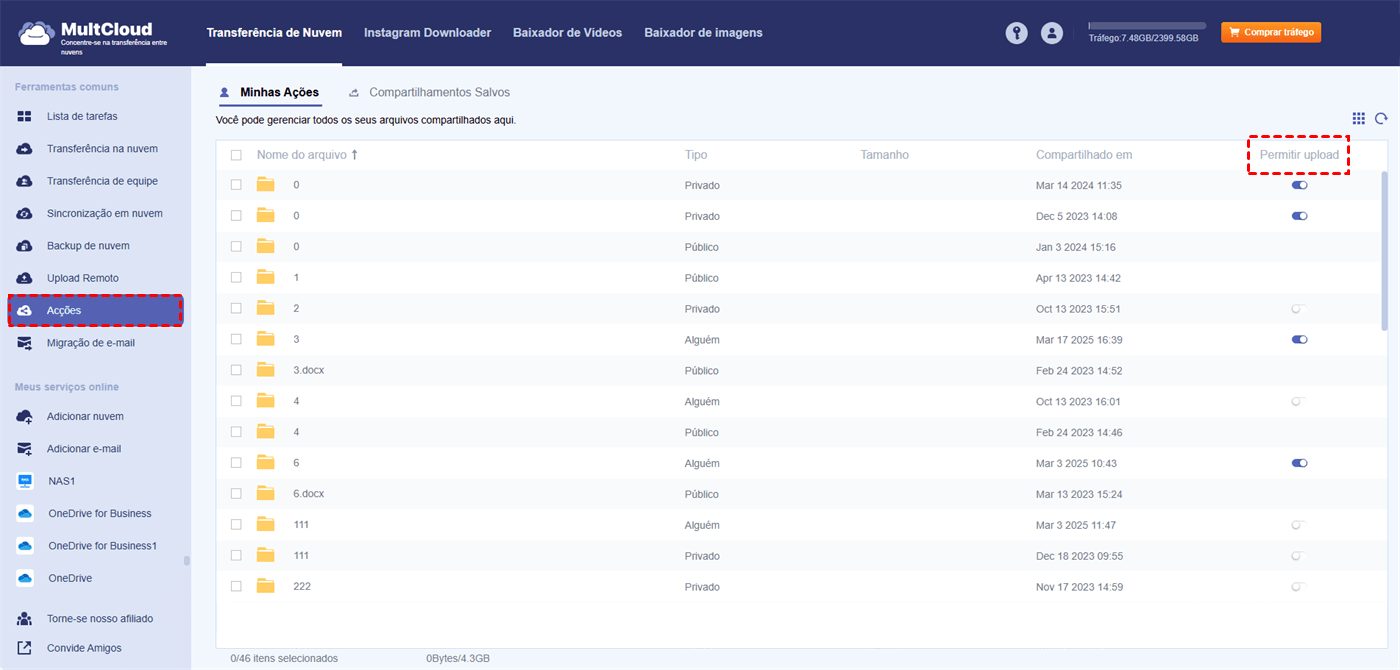Check the select-all checkbox in header
Image resolution: width=1400 pixels, height=670 pixels.
[236, 155]
